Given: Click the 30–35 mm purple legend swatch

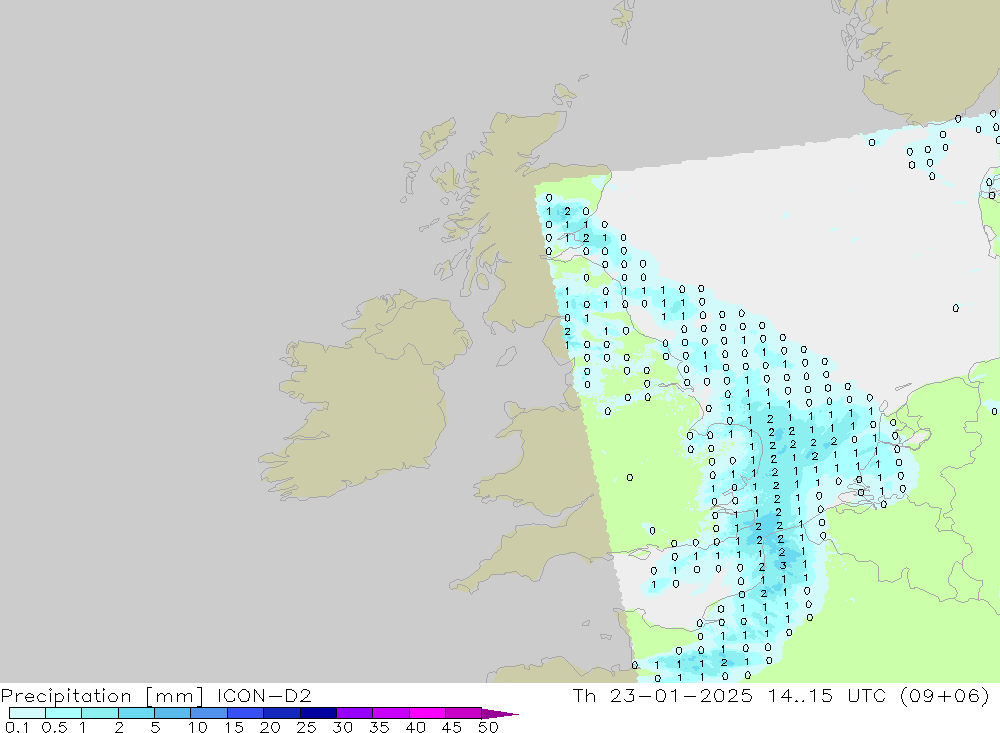Looking at the screenshot, I should [x=355, y=713].
